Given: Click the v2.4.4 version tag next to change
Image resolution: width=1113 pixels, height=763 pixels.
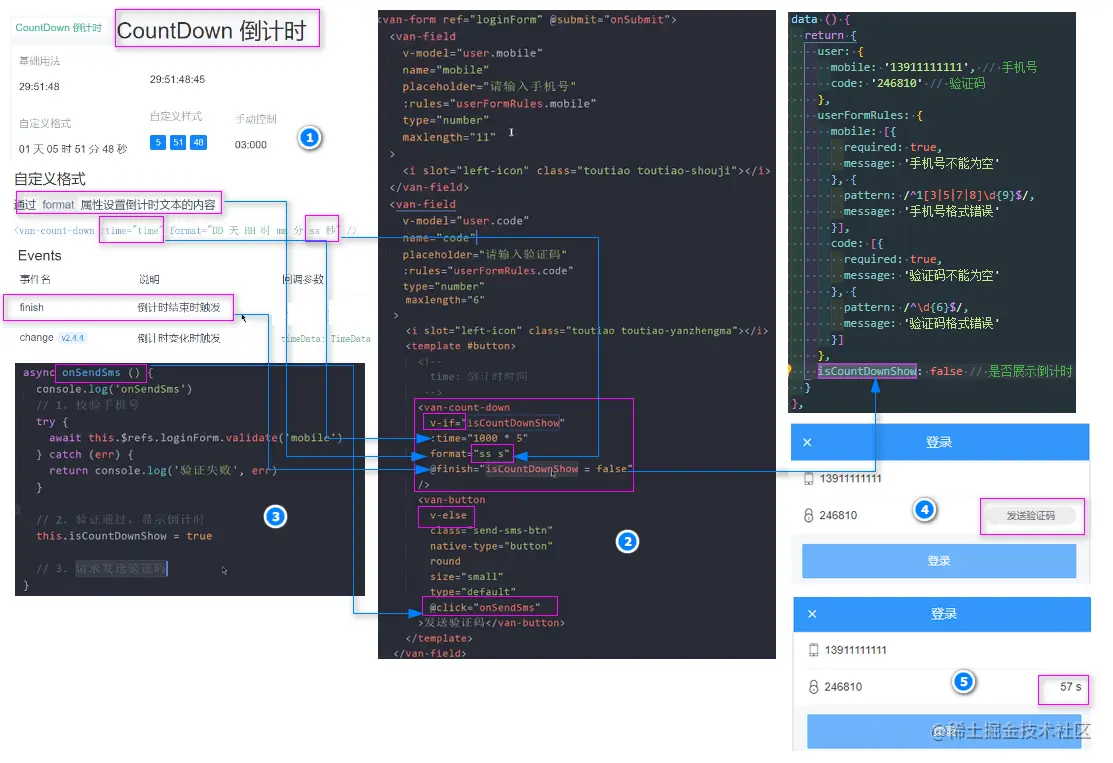Looking at the screenshot, I should point(72,338).
